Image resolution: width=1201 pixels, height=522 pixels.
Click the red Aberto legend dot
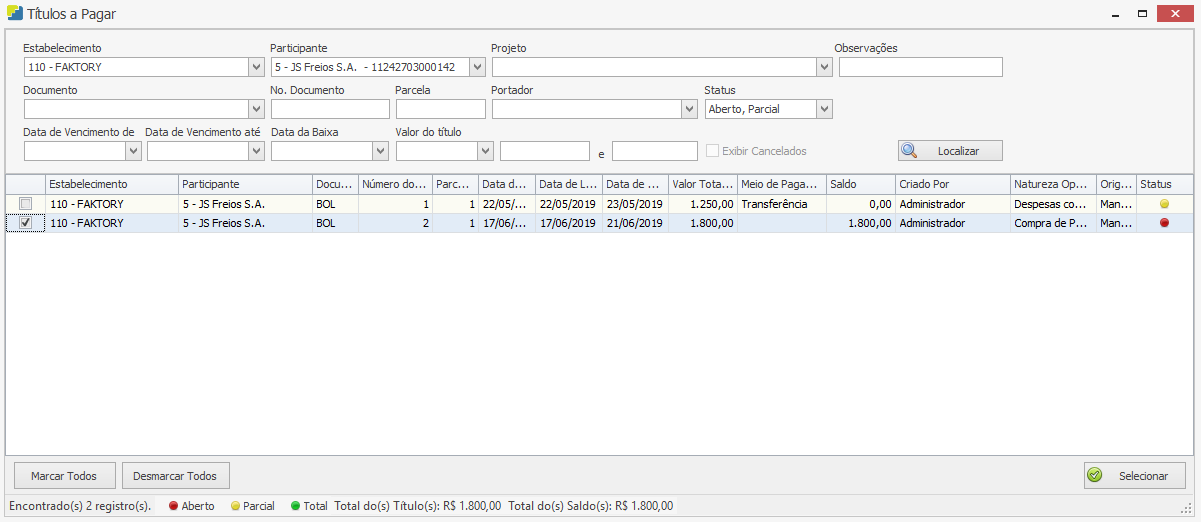(x=173, y=506)
